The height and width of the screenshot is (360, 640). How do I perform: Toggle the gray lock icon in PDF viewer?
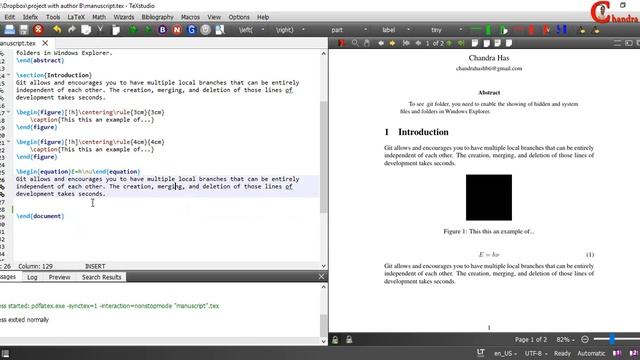(349, 340)
